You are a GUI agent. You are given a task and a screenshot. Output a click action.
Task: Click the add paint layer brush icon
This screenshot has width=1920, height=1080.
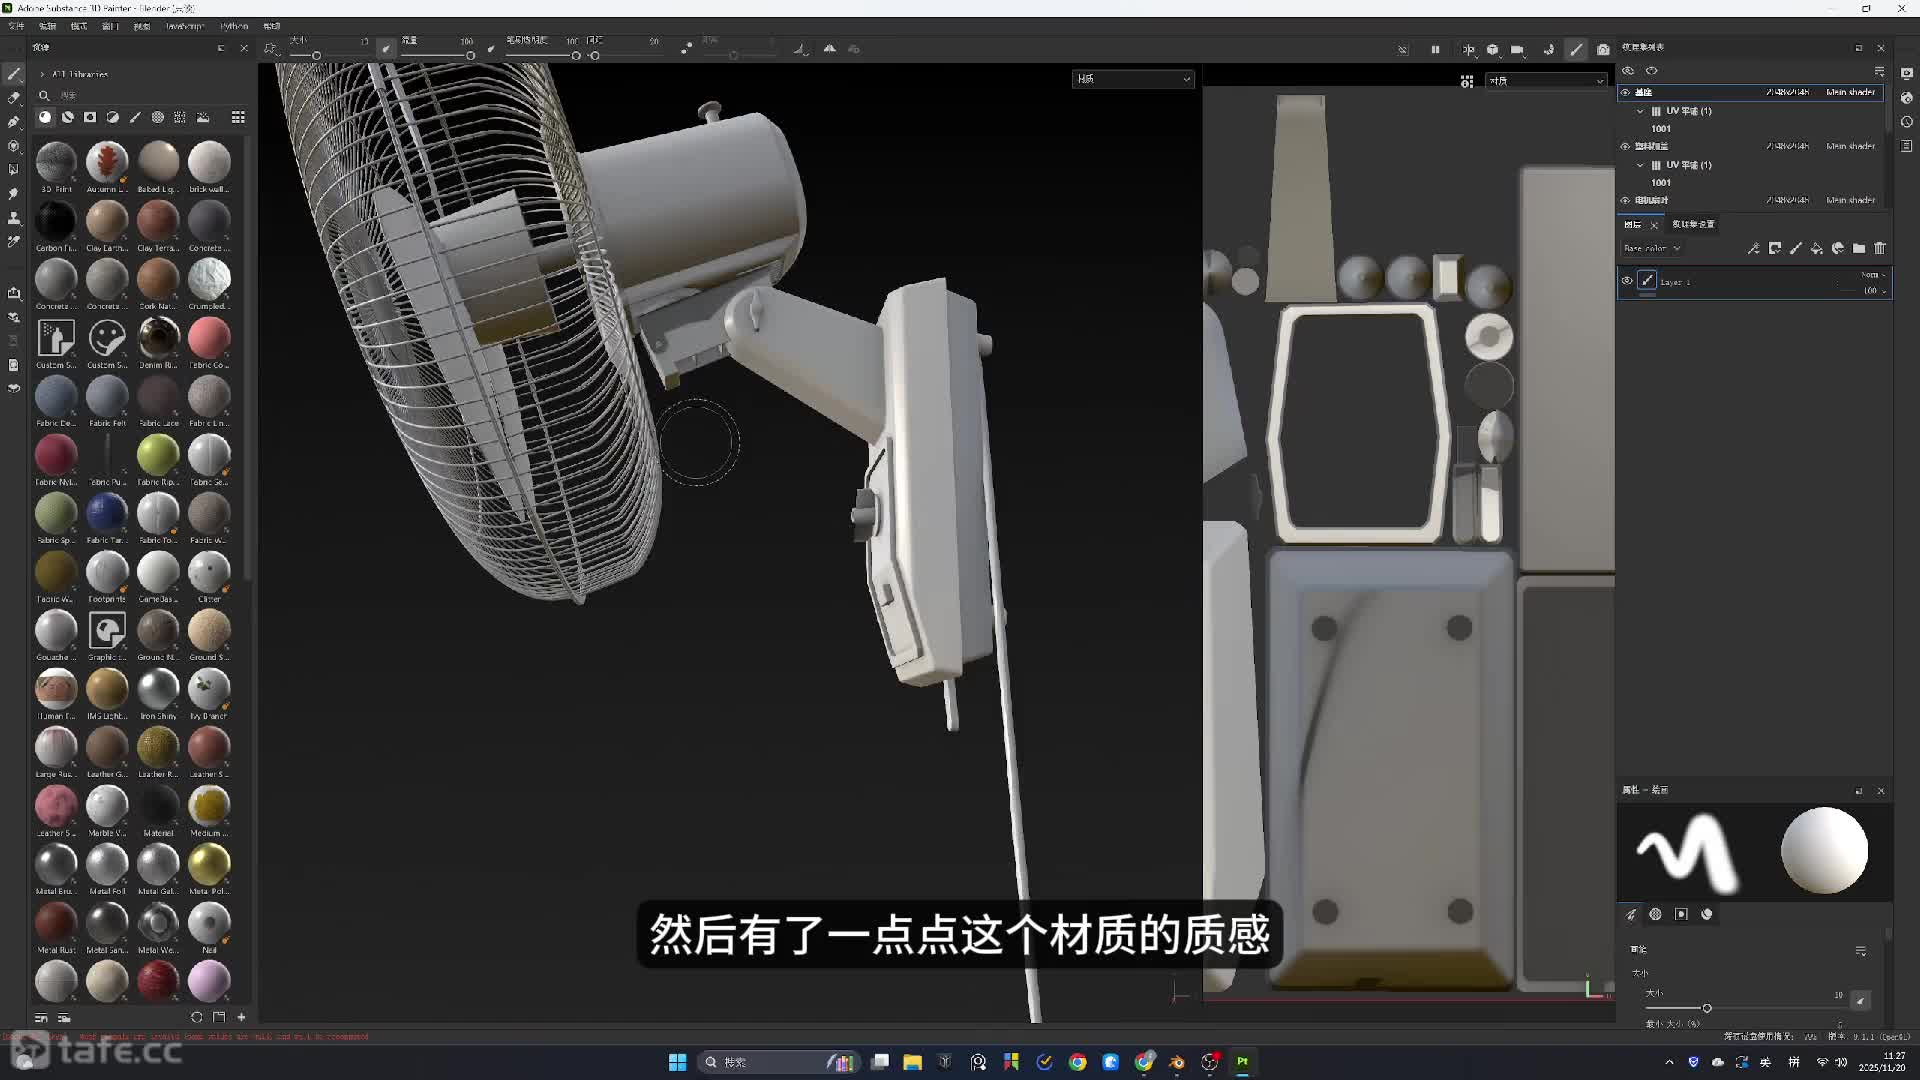(x=1795, y=248)
